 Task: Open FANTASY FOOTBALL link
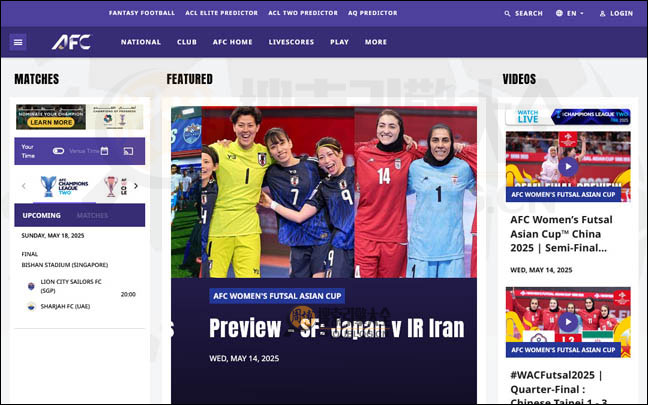pos(142,13)
